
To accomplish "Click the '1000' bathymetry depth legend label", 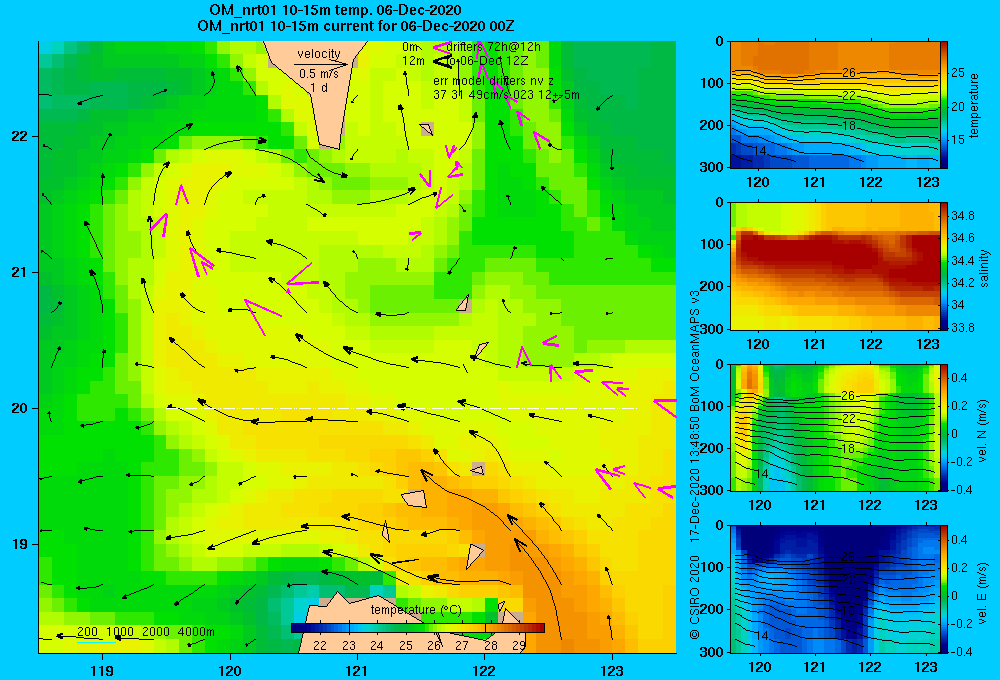I will point(120,632).
